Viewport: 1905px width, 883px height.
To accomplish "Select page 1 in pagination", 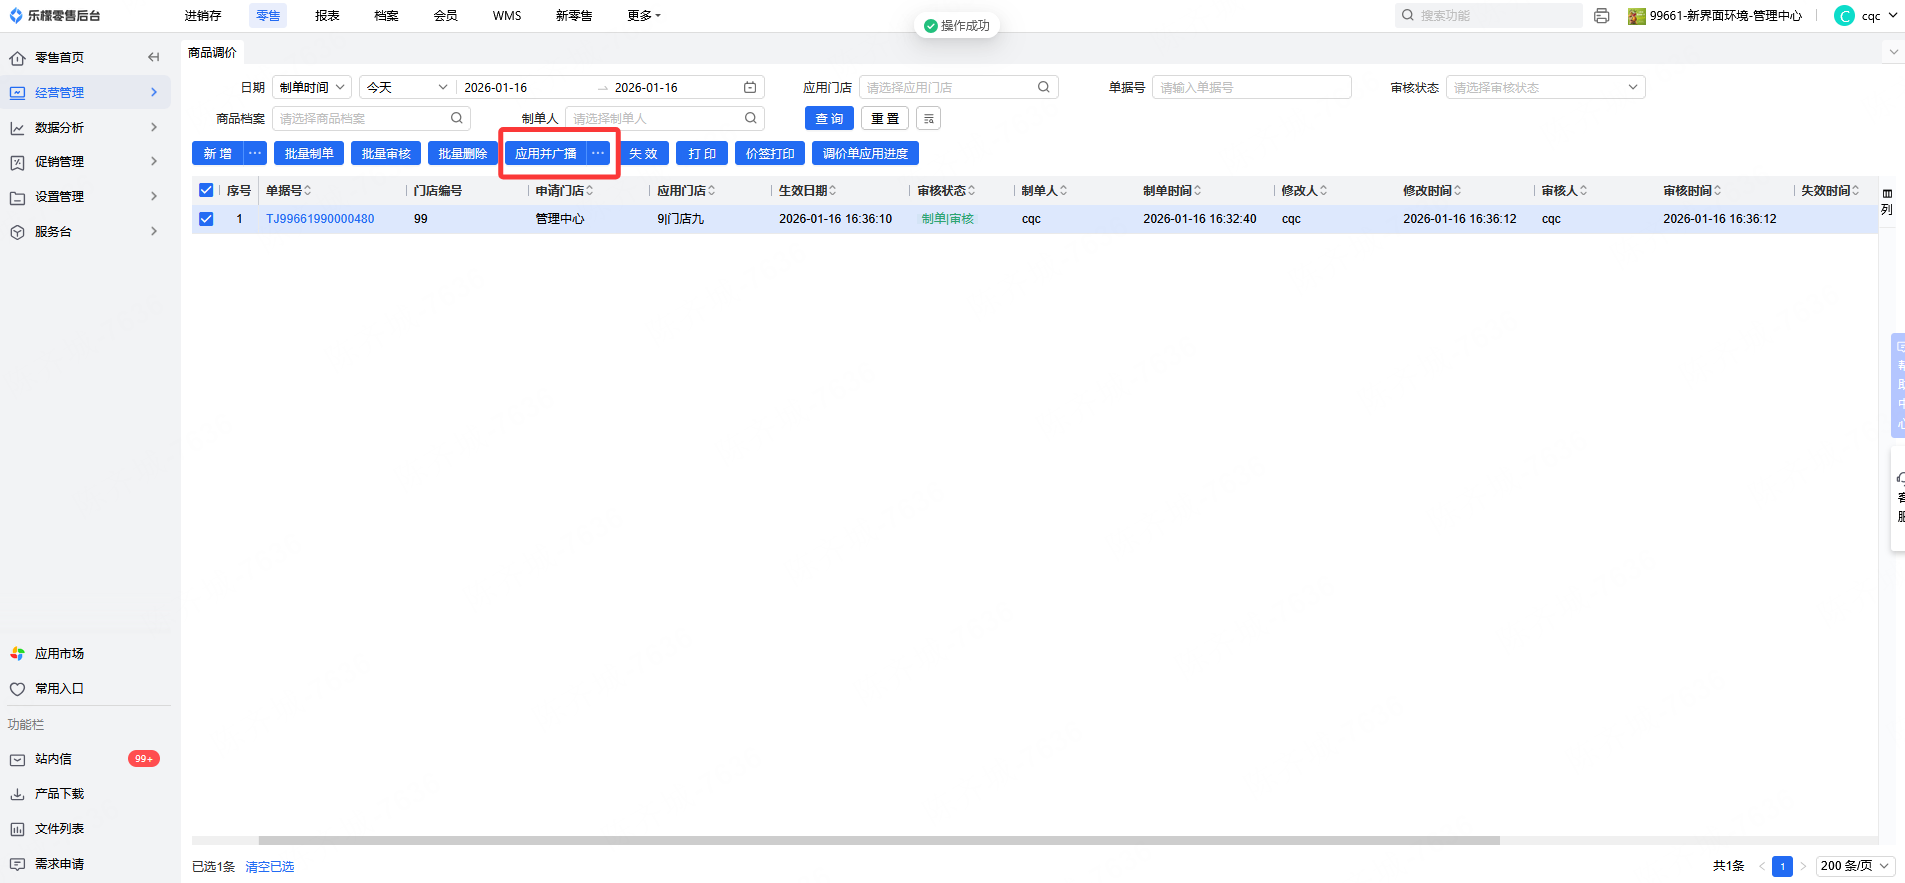I will click(1782, 866).
